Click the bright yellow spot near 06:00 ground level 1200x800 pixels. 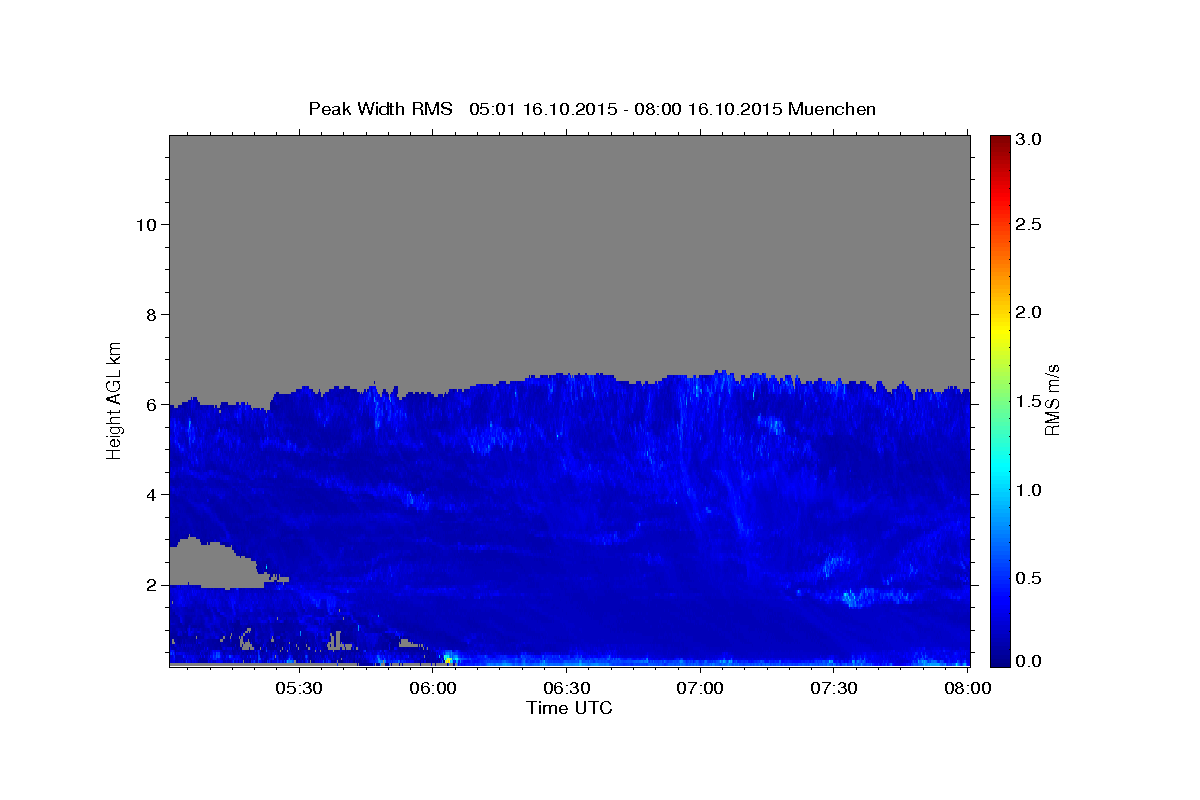tap(448, 658)
